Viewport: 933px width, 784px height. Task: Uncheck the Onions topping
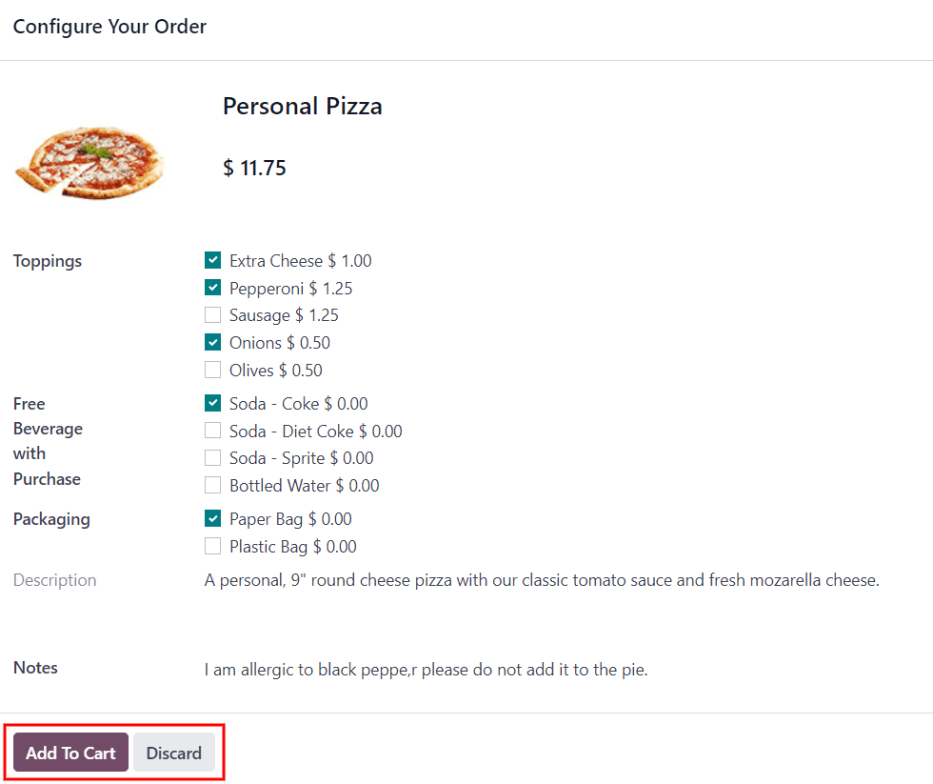(212, 341)
